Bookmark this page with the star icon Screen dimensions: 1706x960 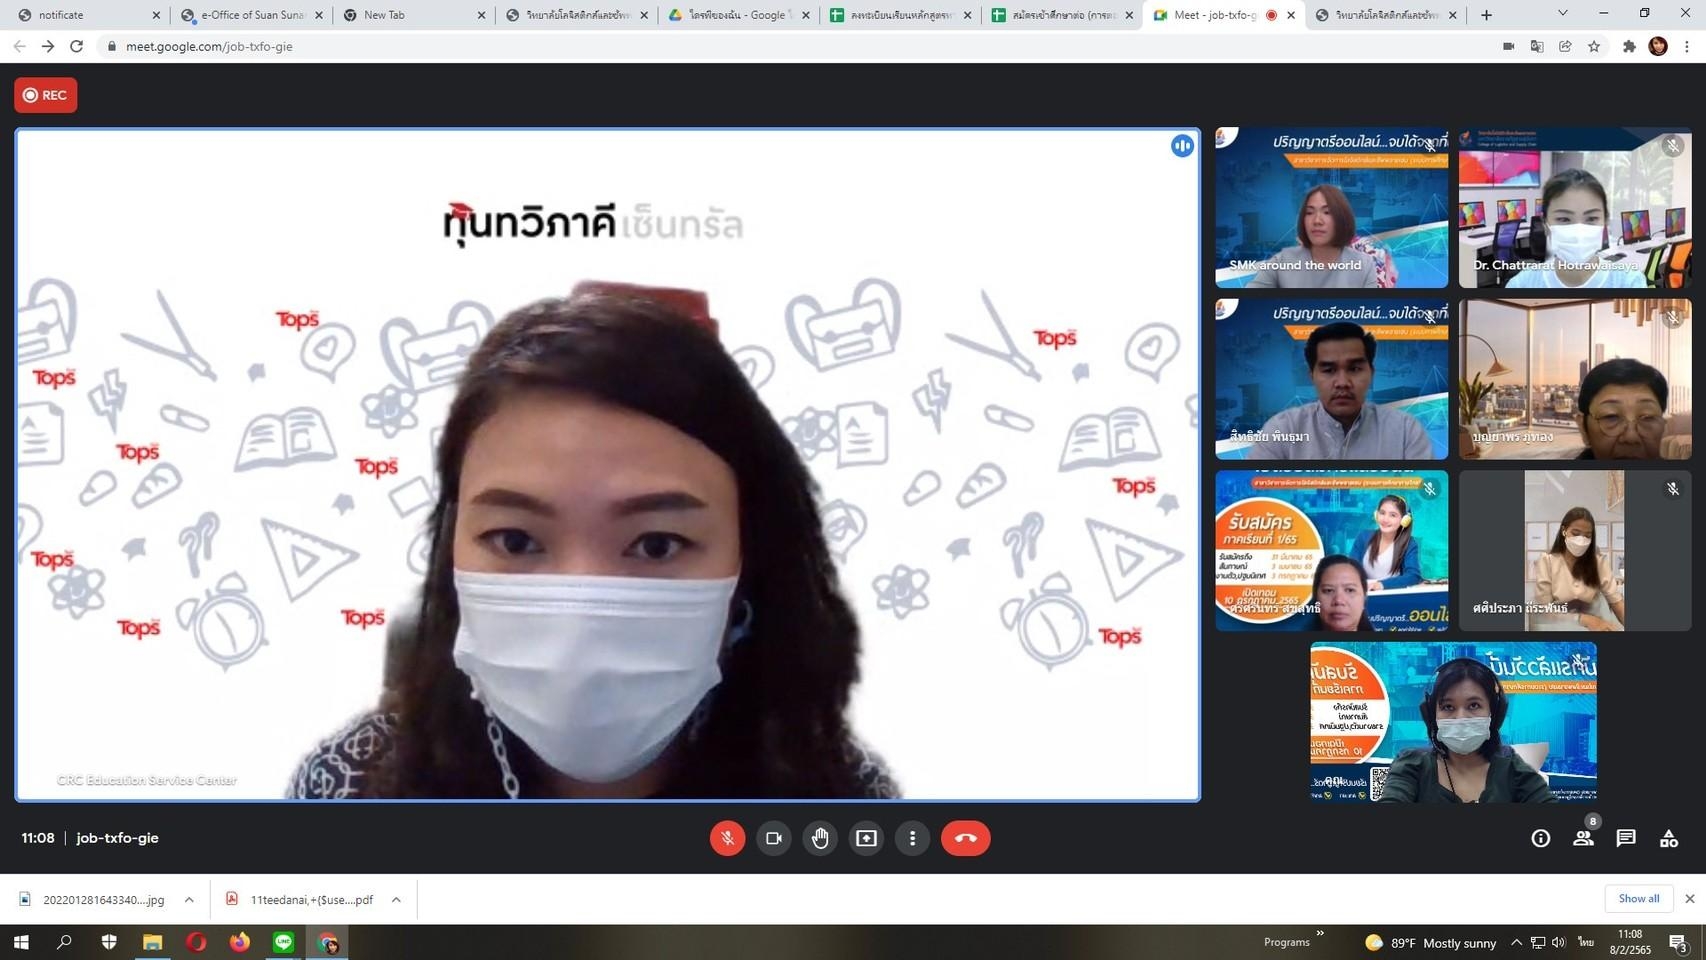pos(1594,46)
